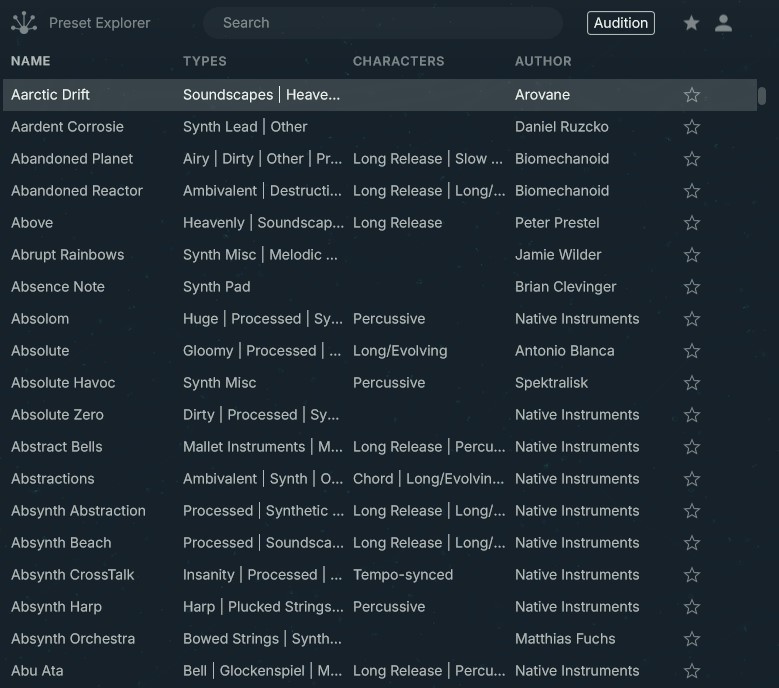The width and height of the screenshot is (779, 688).
Task: Click the author Antonio Blanca
Action: 564,351
